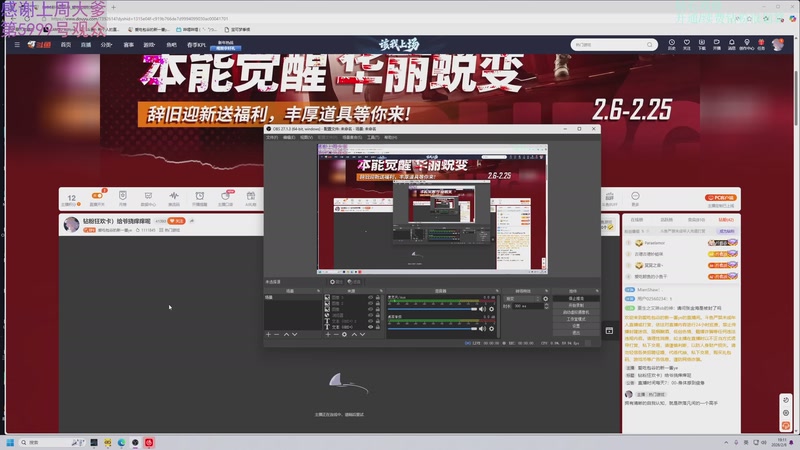Click share arrow next to 关注 button

[192, 221]
